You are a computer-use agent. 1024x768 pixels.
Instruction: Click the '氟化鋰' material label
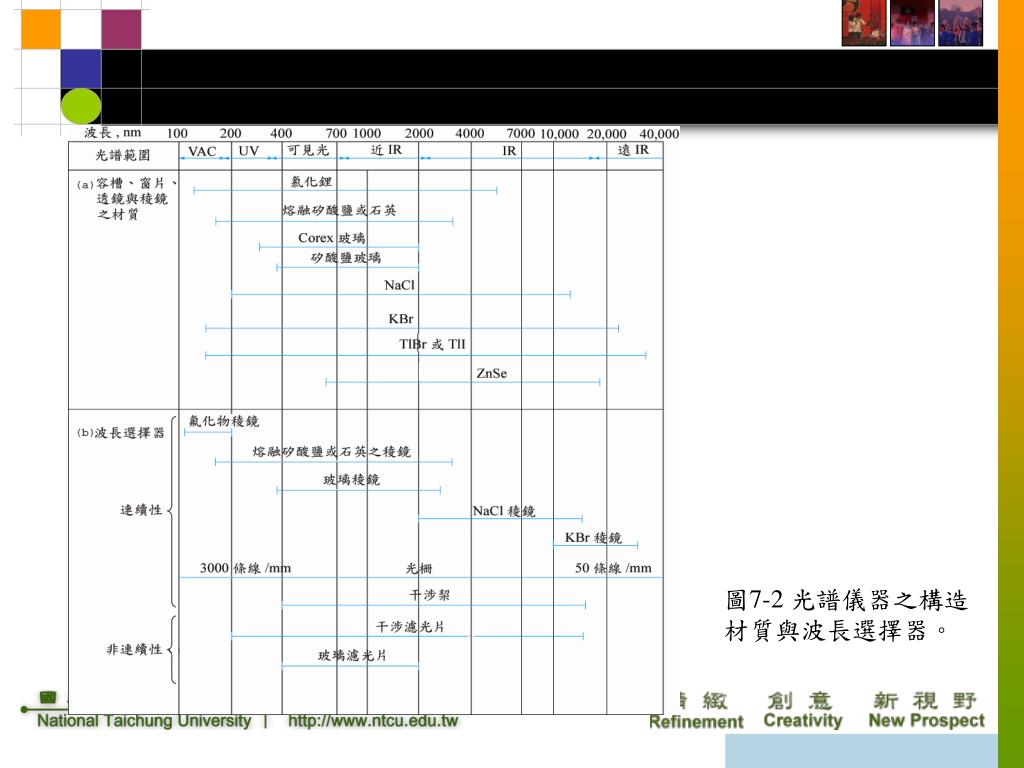(311, 182)
